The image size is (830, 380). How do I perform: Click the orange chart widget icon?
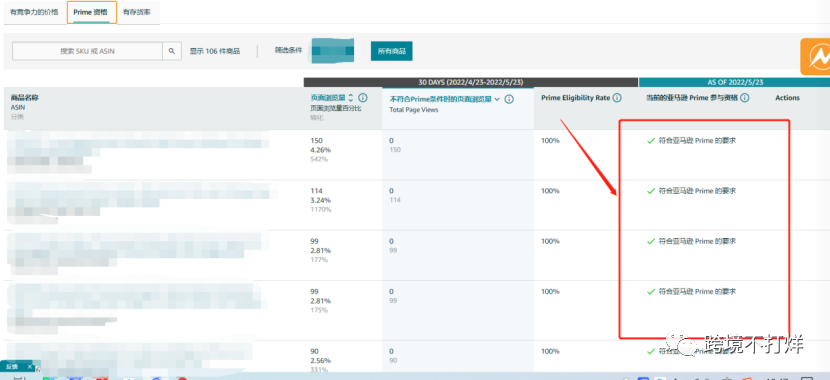(815, 56)
